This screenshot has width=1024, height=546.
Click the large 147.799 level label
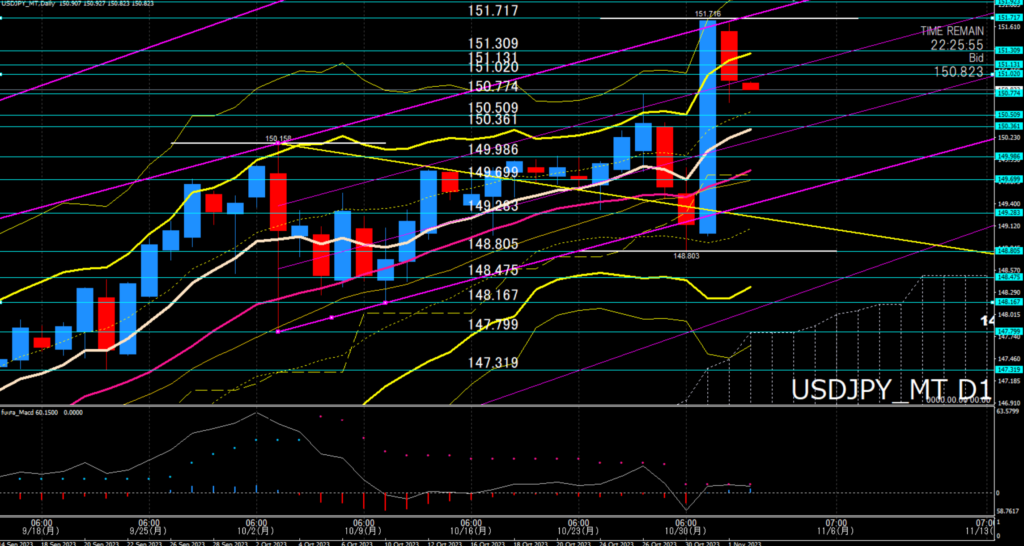[493, 325]
